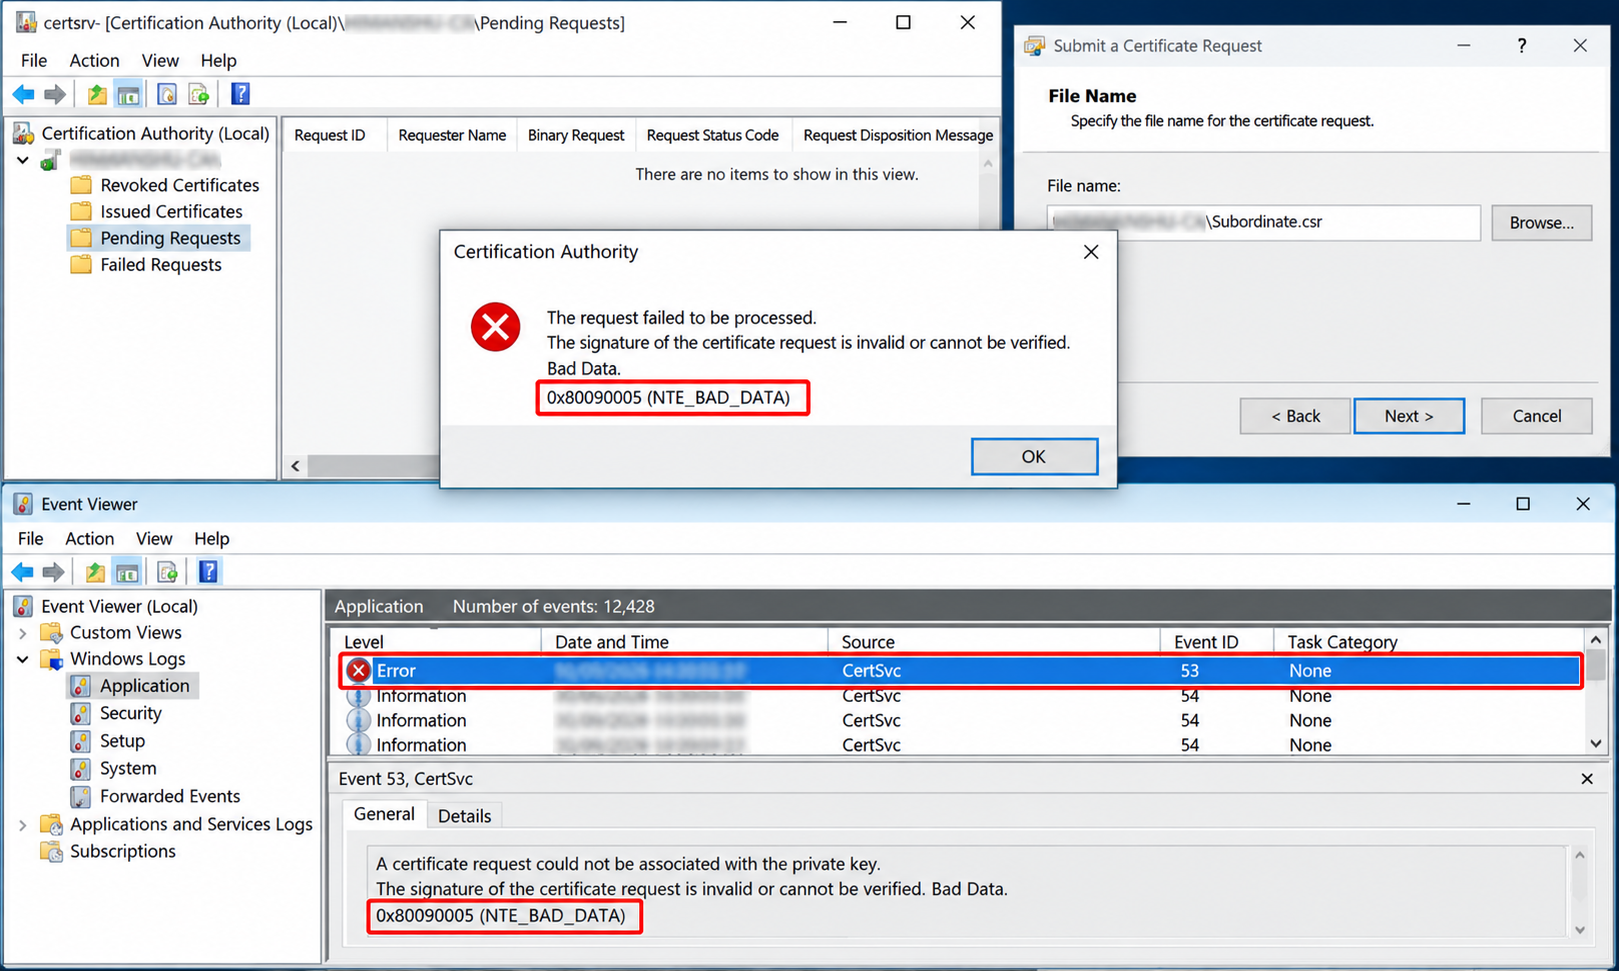Expand Custom Views in Event Viewer
The width and height of the screenshot is (1619, 971).
tap(23, 633)
